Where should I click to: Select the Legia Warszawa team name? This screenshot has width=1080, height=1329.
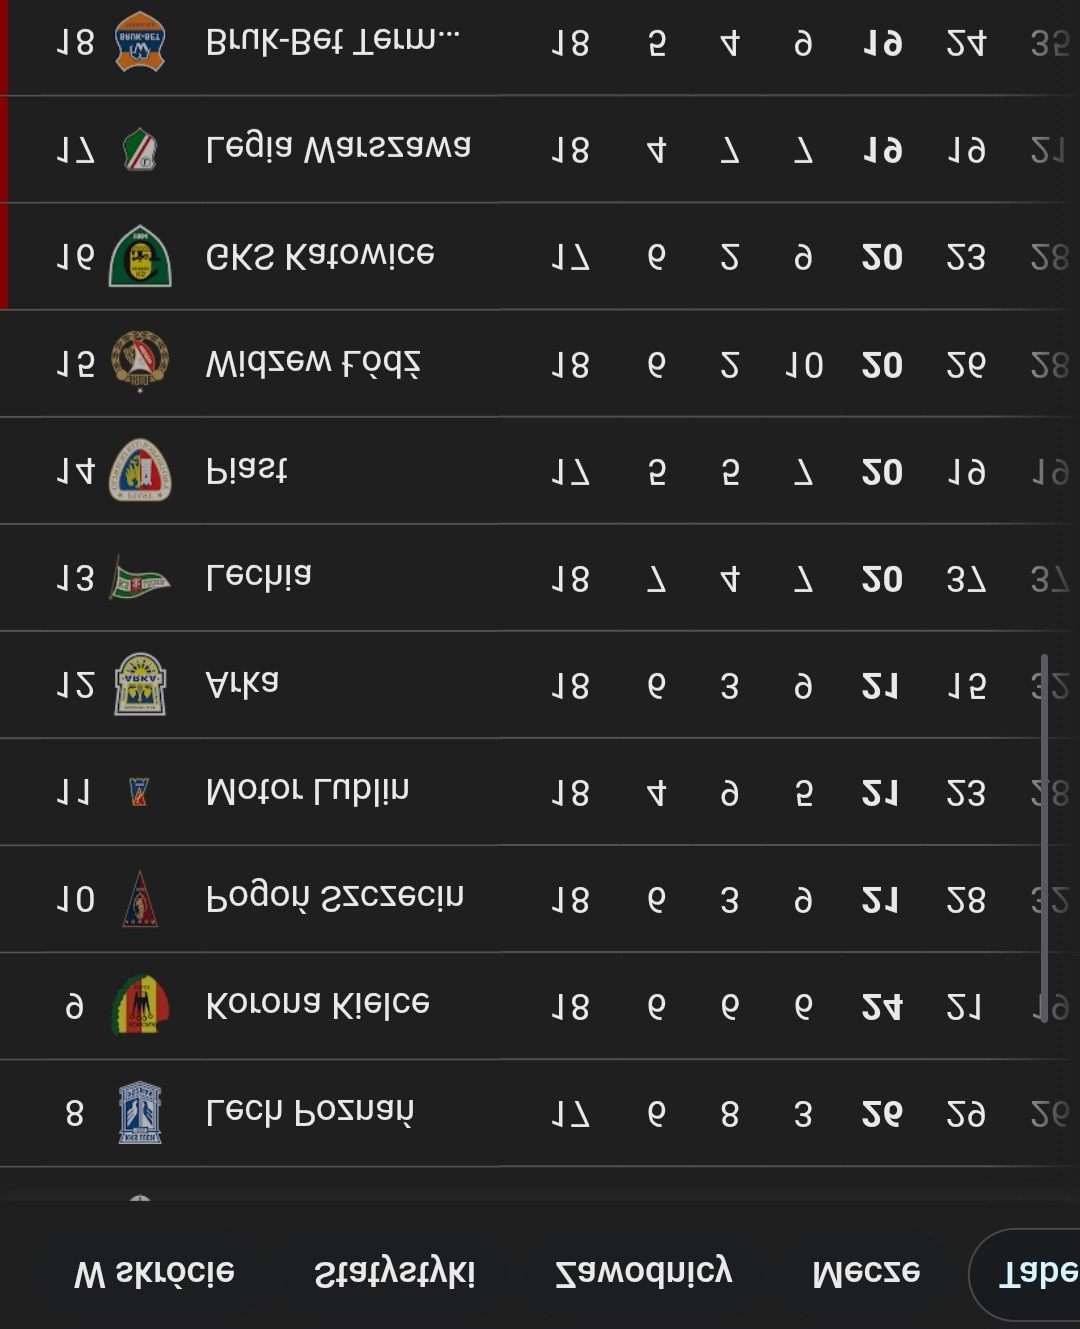pyautogui.click(x=338, y=149)
